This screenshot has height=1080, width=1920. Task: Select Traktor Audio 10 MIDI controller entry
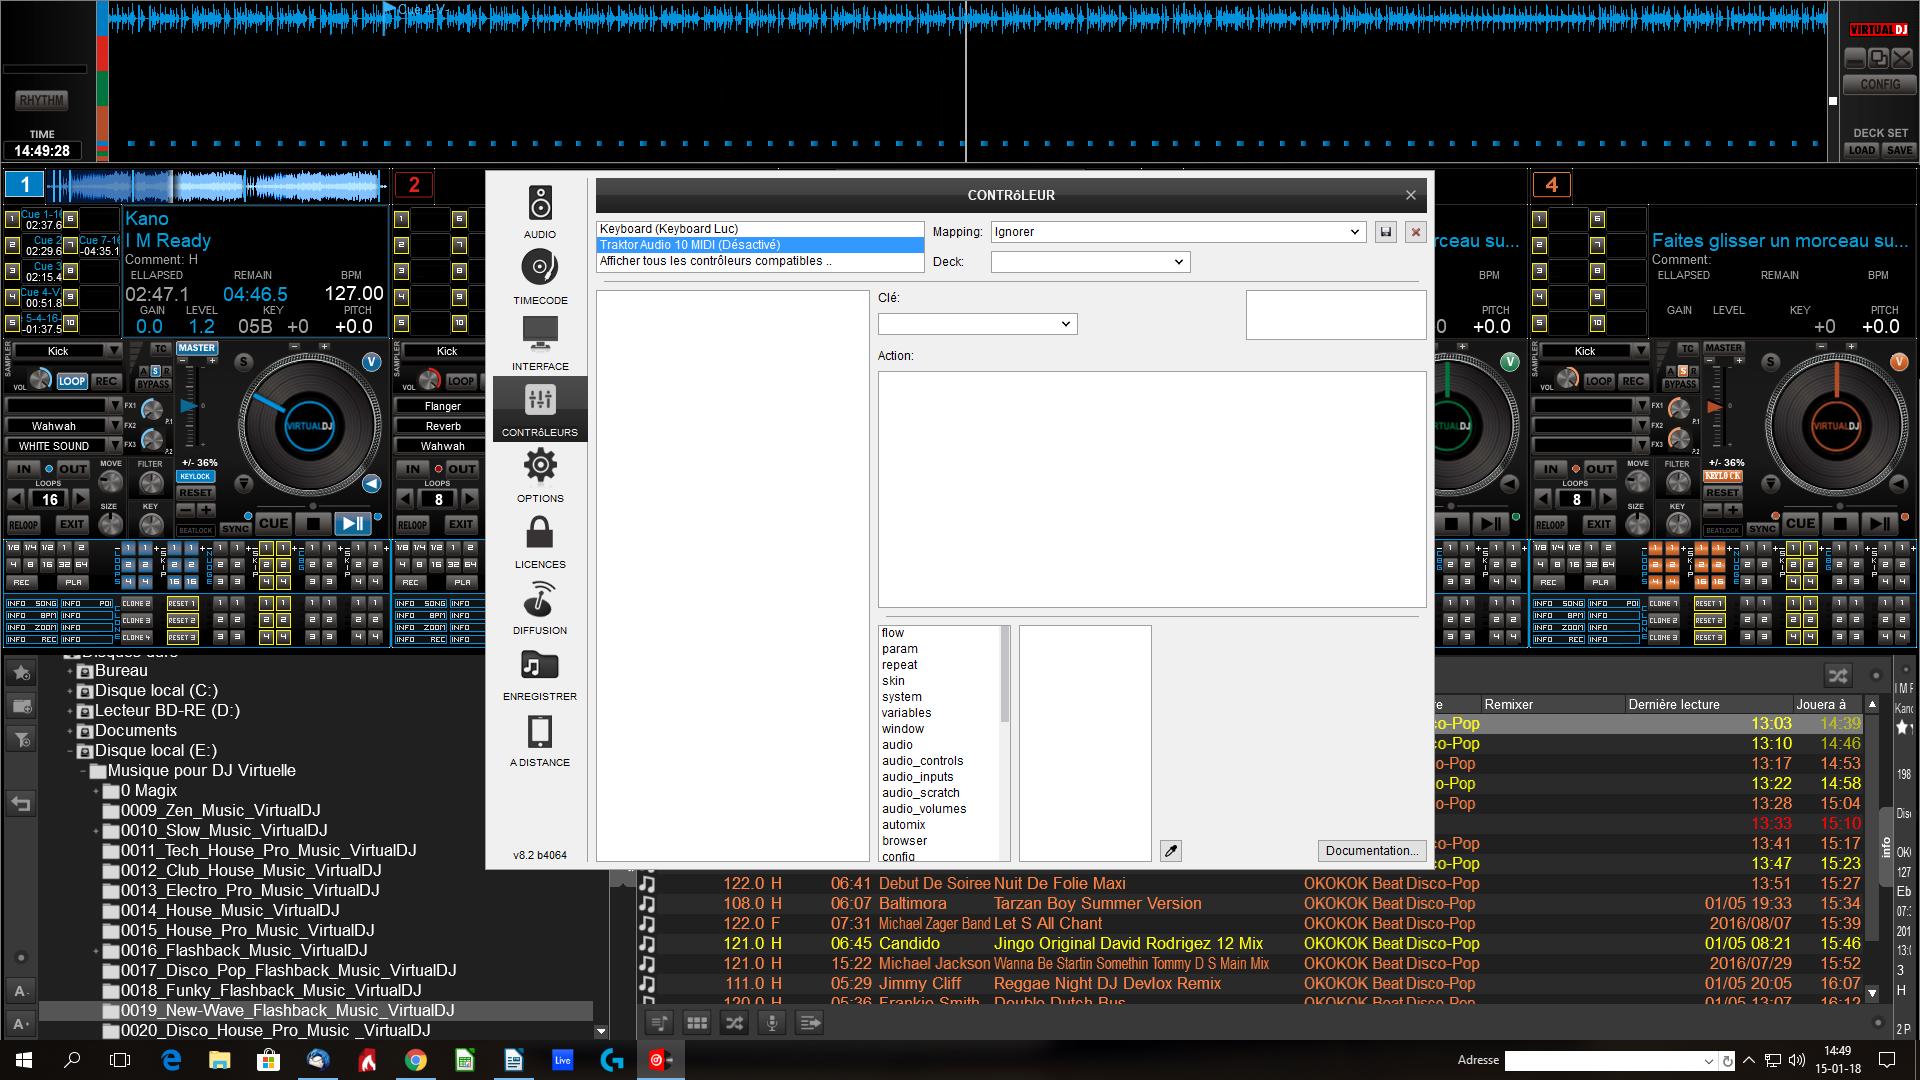click(760, 245)
